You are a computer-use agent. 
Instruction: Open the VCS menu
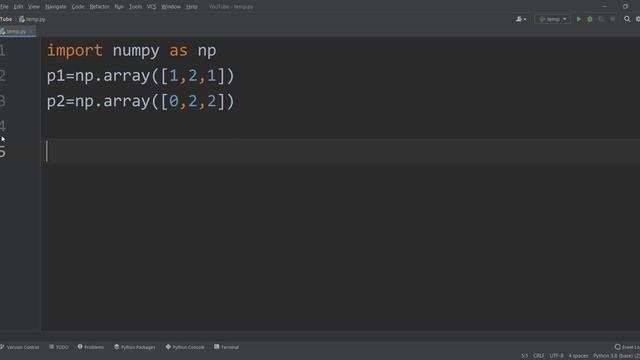(x=151, y=7)
